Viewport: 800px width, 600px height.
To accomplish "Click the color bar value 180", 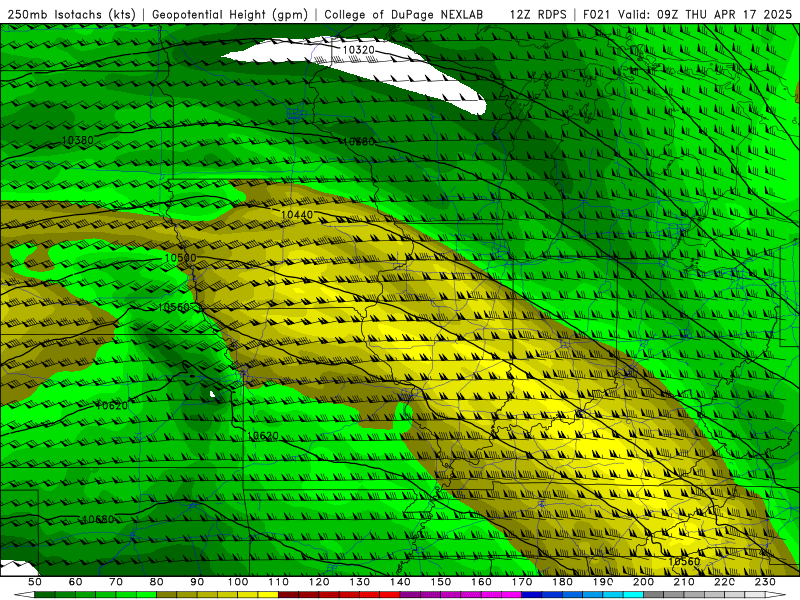I will coord(562,582).
